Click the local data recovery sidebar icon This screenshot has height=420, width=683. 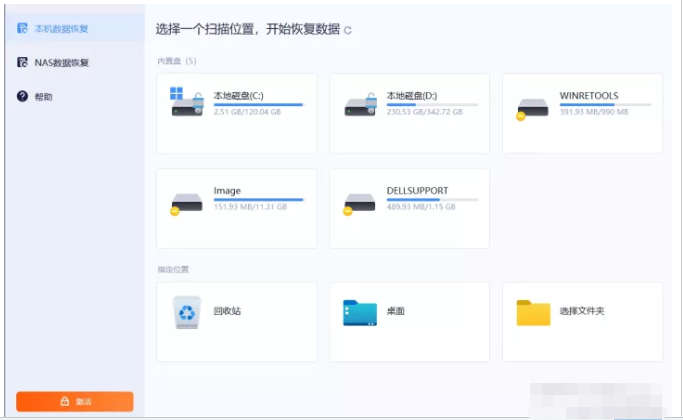click(22, 28)
